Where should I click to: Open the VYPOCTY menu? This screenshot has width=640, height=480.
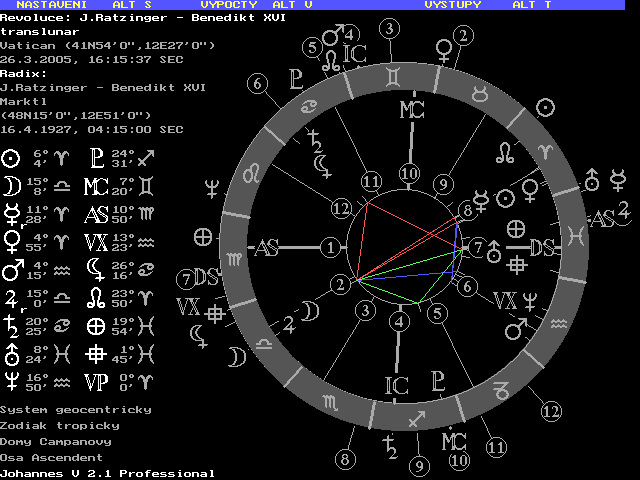pos(223,5)
